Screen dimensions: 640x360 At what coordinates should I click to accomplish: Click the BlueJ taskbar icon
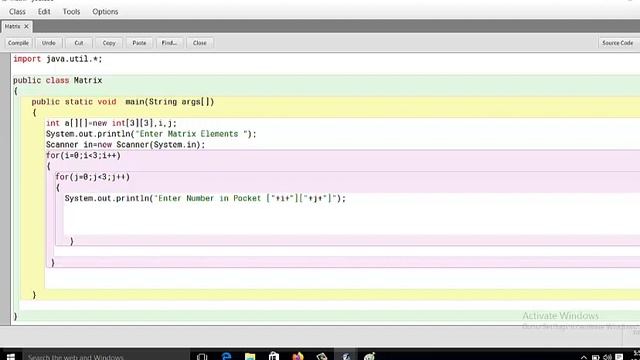coord(346,356)
